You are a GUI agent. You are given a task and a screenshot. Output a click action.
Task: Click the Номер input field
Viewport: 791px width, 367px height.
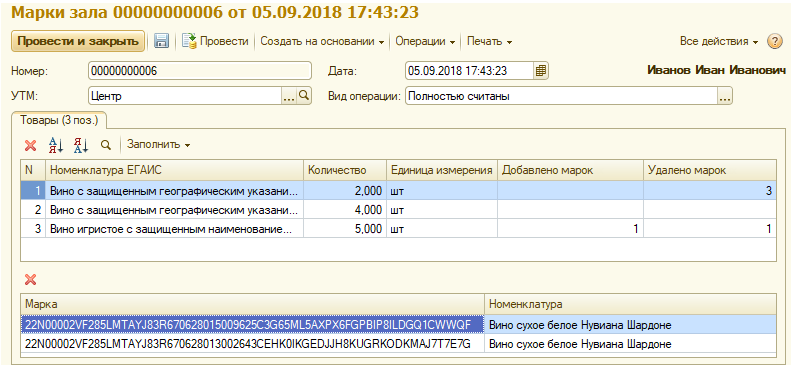click(200, 71)
